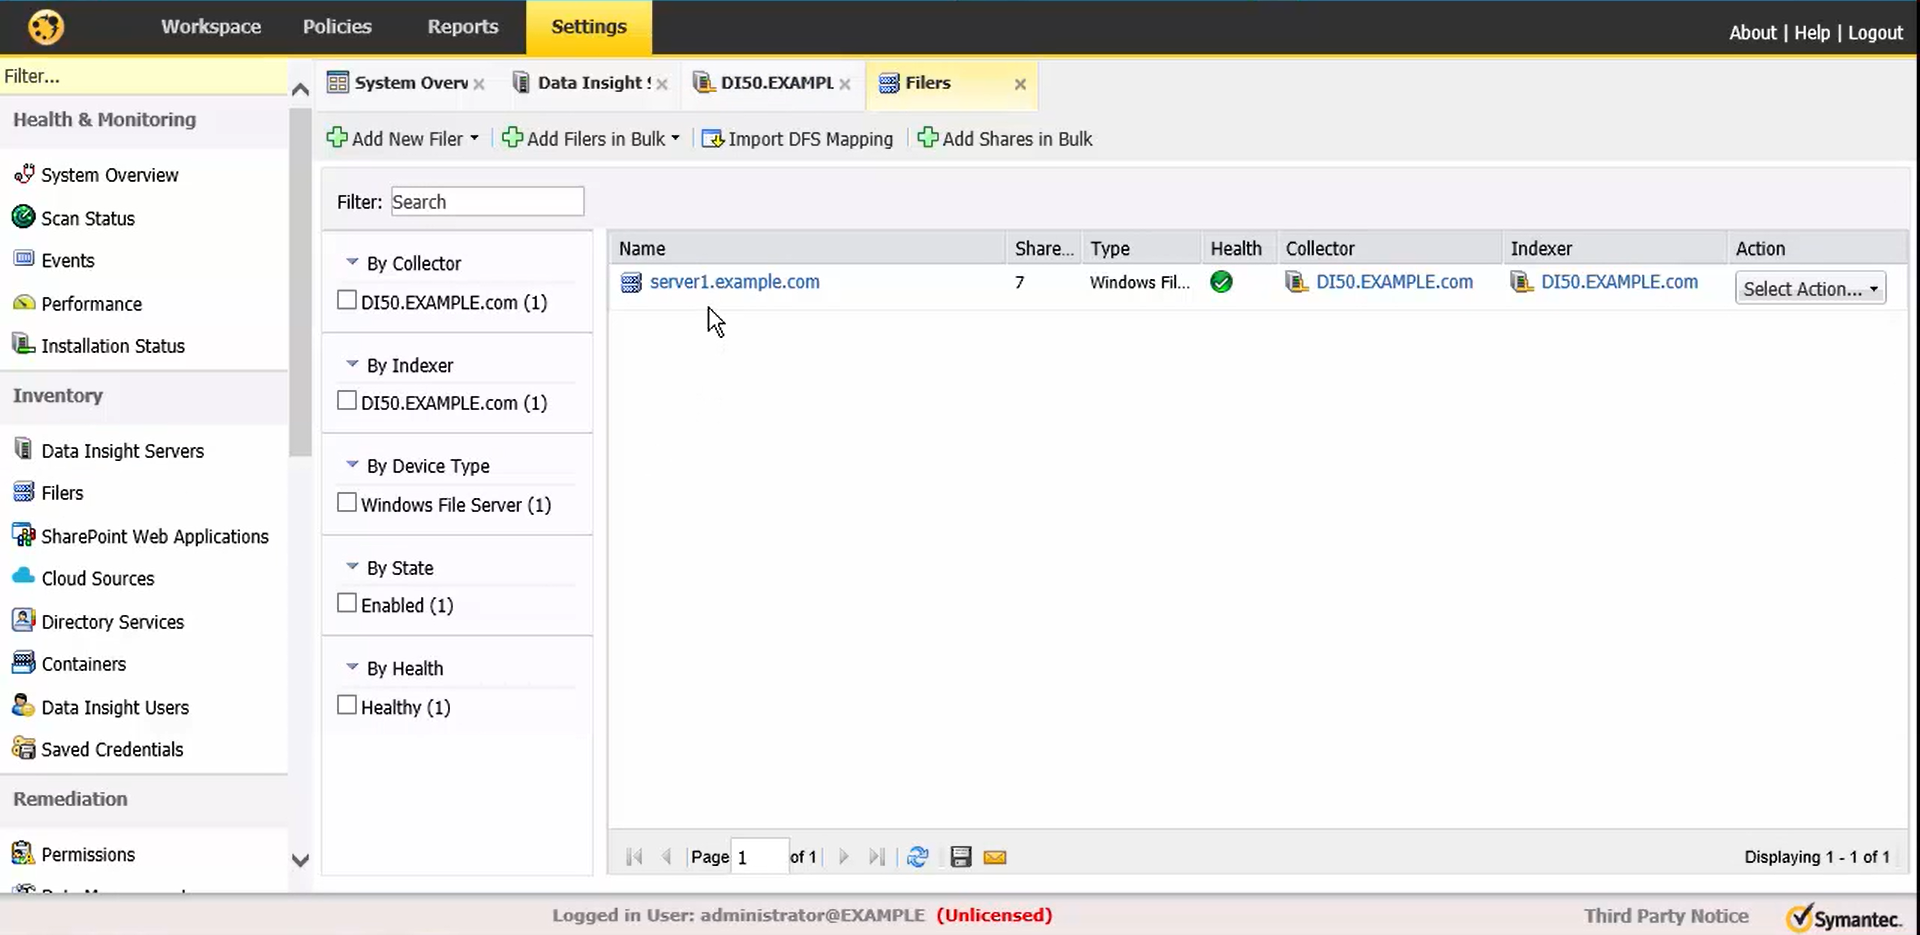Open the DI50.EXAMPLE.com collector link
Image resolution: width=1920 pixels, height=935 pixels.
point(1394,282)
